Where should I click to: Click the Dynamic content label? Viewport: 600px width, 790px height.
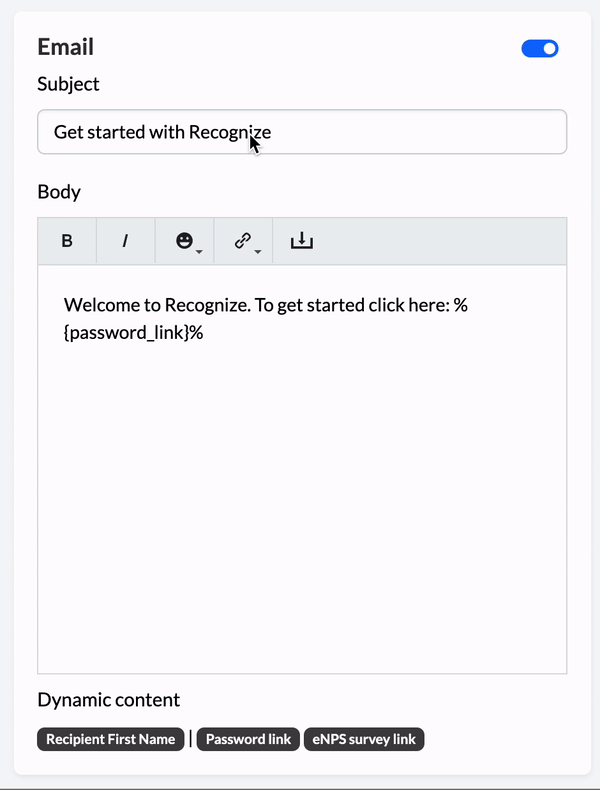tap(108, 700)
